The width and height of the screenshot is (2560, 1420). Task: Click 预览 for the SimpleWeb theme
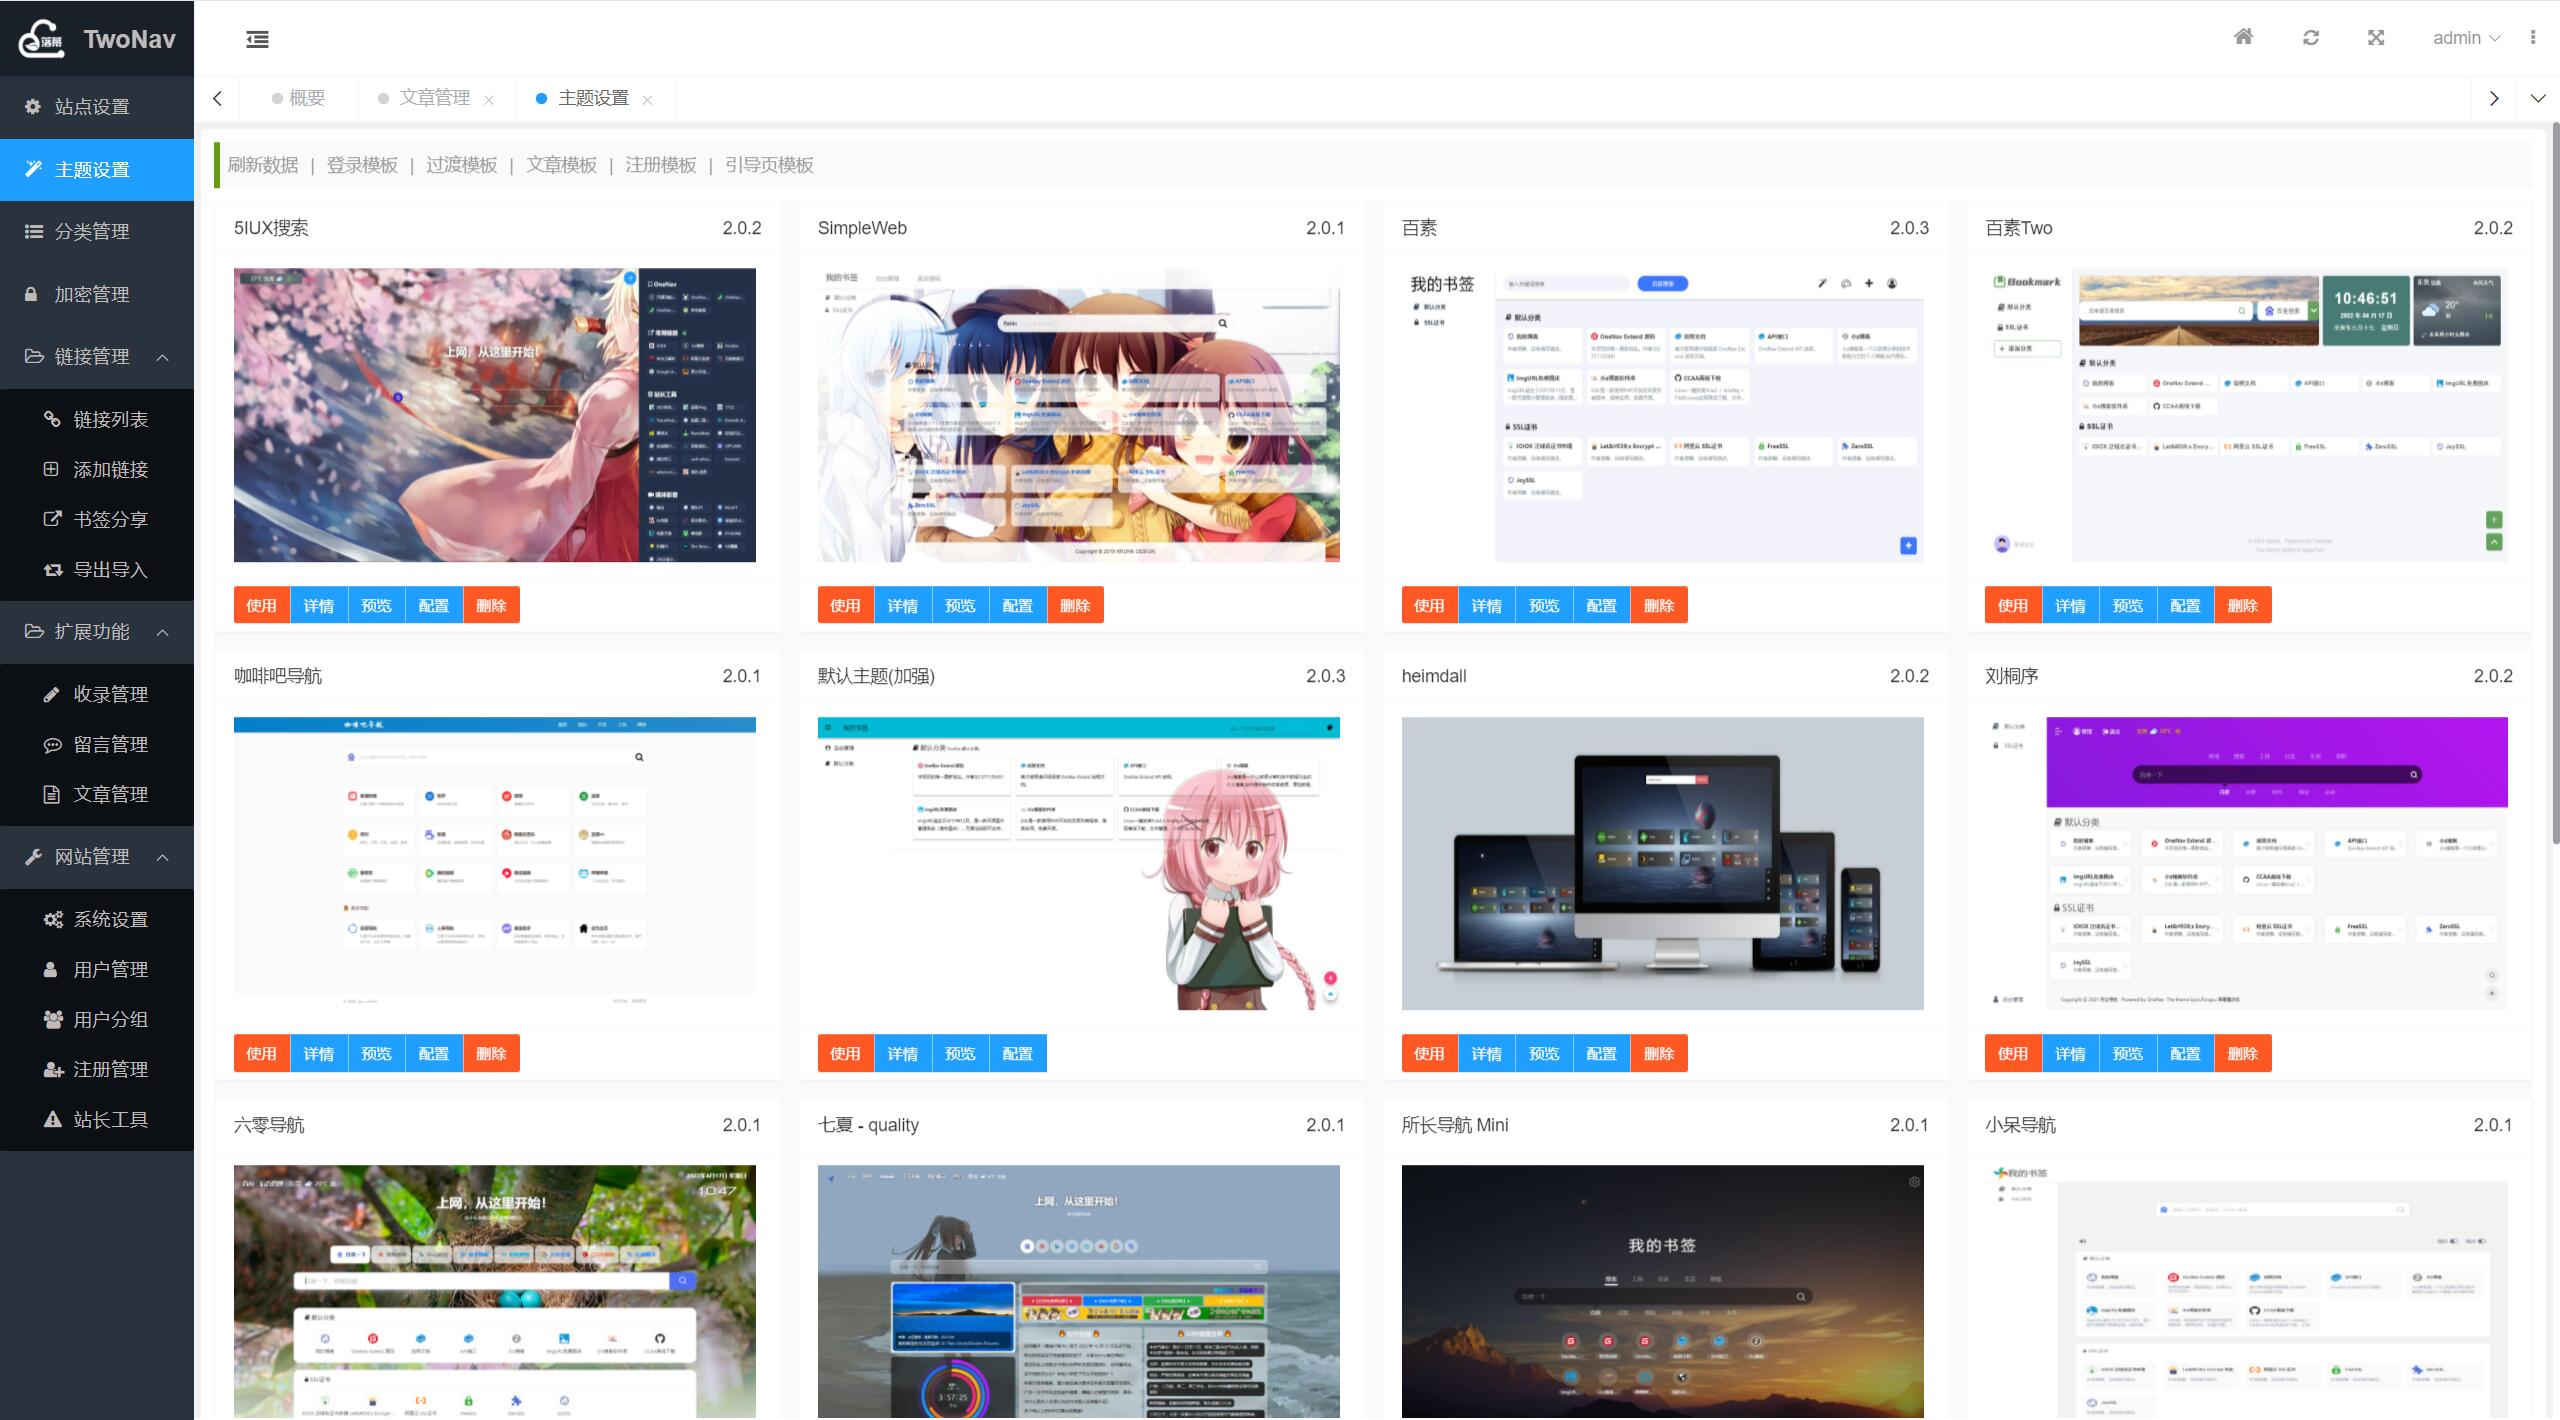point(960,605)
